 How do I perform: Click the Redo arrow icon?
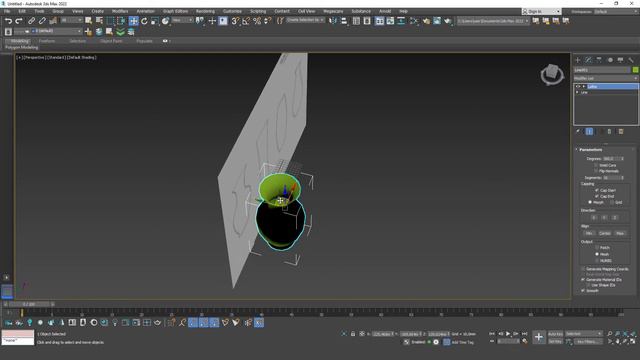(19, 21)
